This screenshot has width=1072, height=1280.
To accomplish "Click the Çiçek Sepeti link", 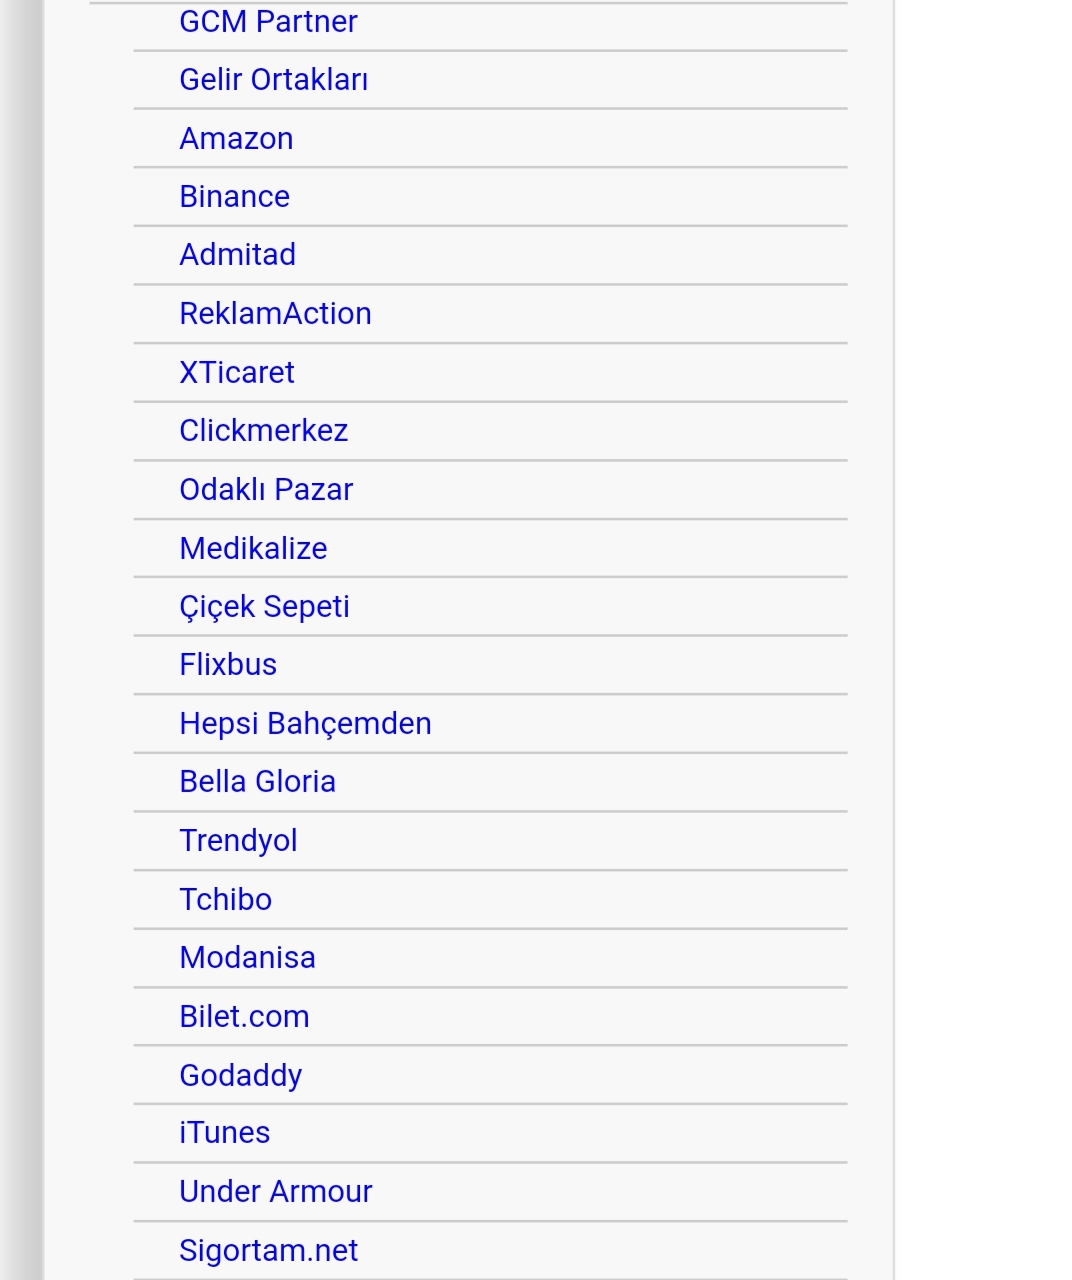I will tap(264, 607).
